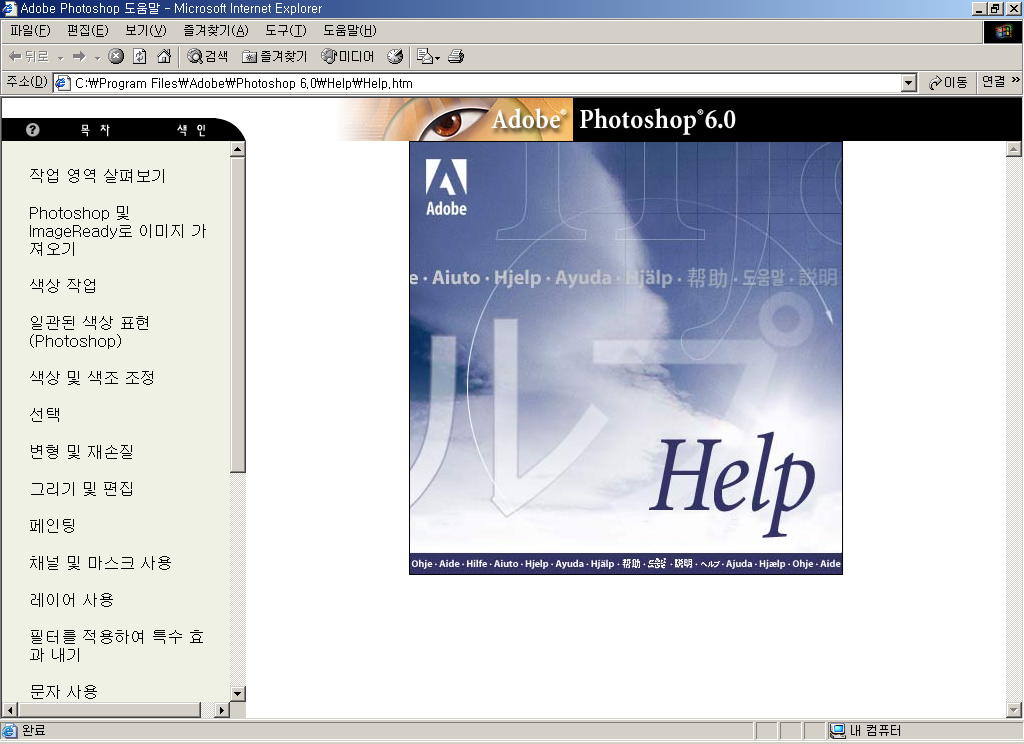
Task: Open topic '레이어 사용'
Action: coord(72,600)
